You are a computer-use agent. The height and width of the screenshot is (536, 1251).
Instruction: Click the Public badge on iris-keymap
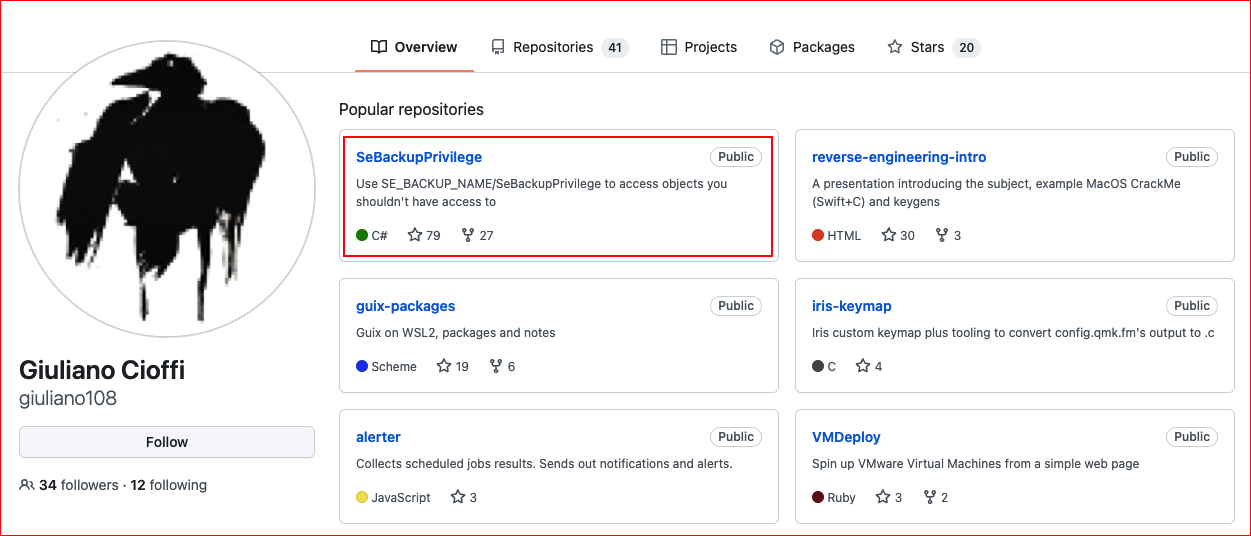[1192, 306]
